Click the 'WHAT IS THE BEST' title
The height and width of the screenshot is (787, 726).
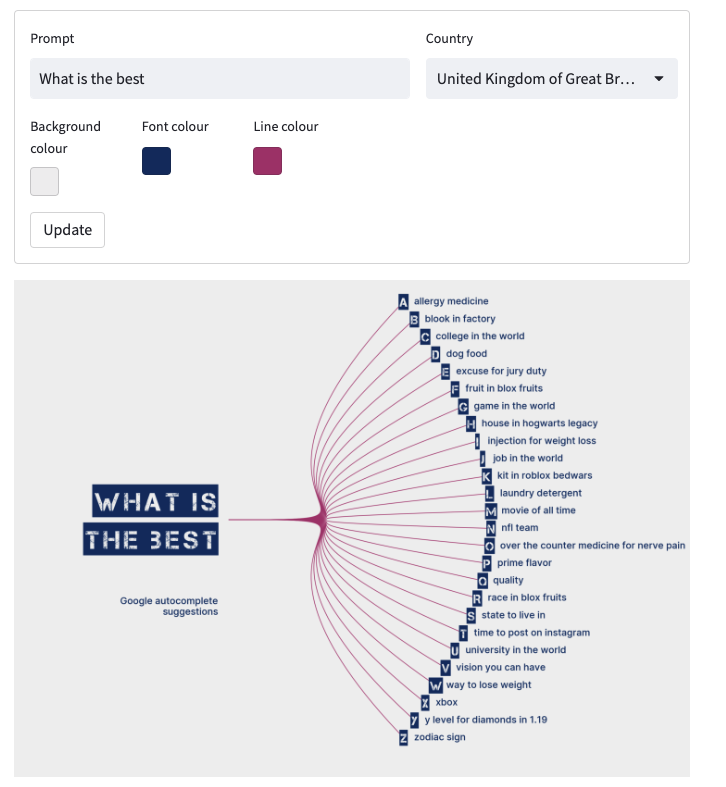coord(155,520)
